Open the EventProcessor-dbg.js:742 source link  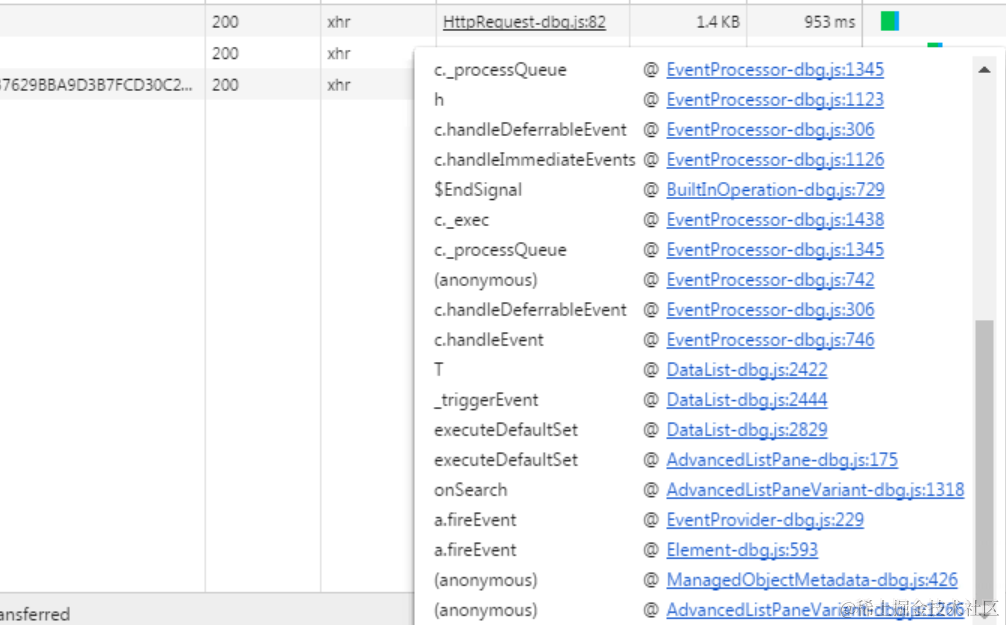click(770, 279)
